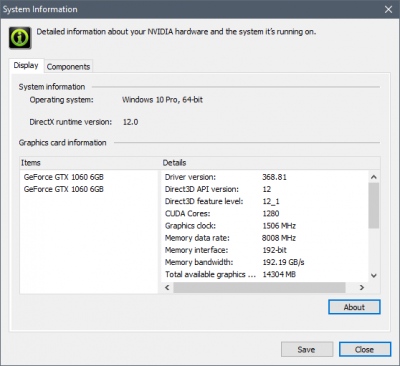
Task: Click the details scroll up arrow
Action: [x=374, y=177]
